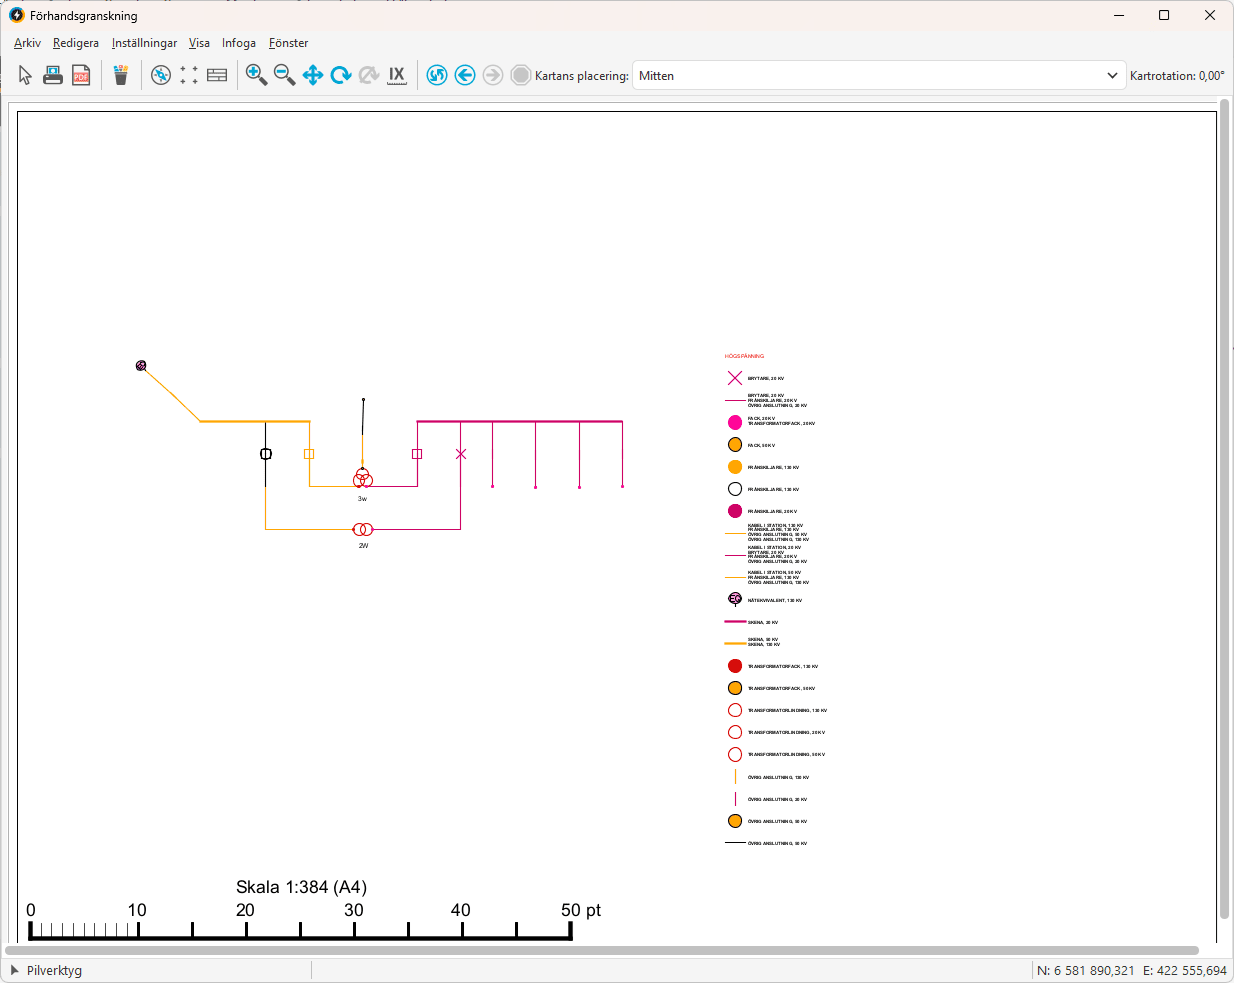The image size is (1234, 983).
Task: Click the compass north arrow icon
Action: [x=161, y=75]
